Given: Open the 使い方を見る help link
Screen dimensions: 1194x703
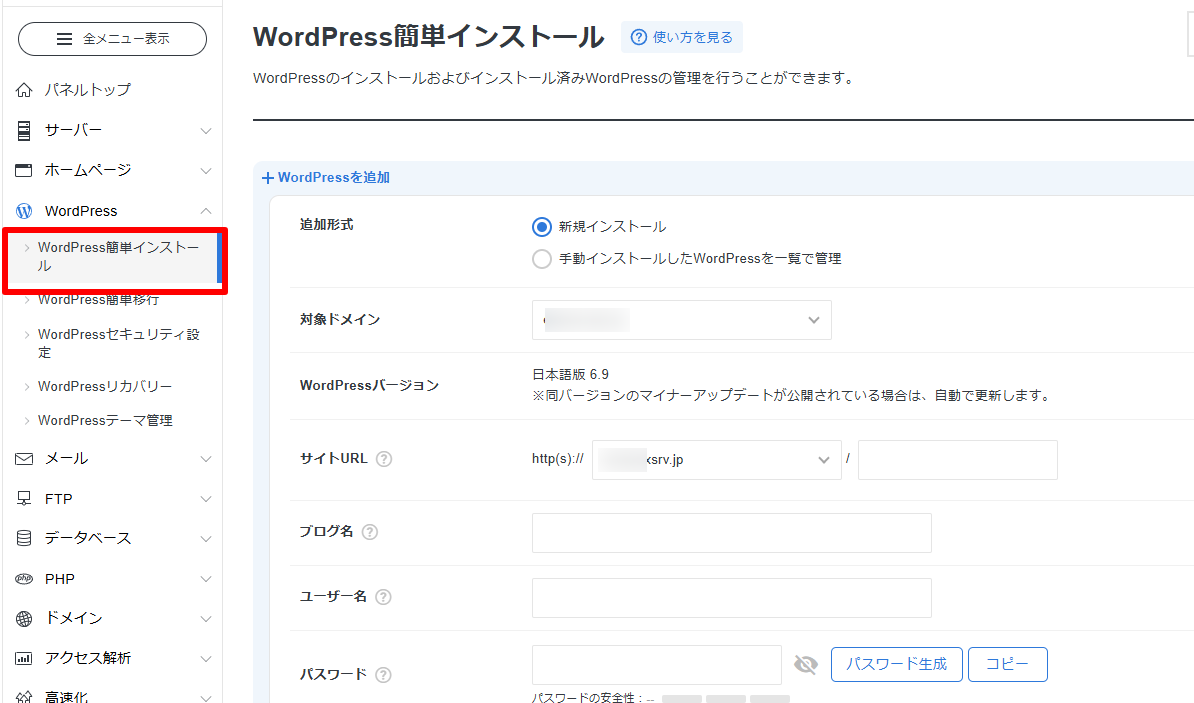Looking at the screenshot, I should [682, 36].
